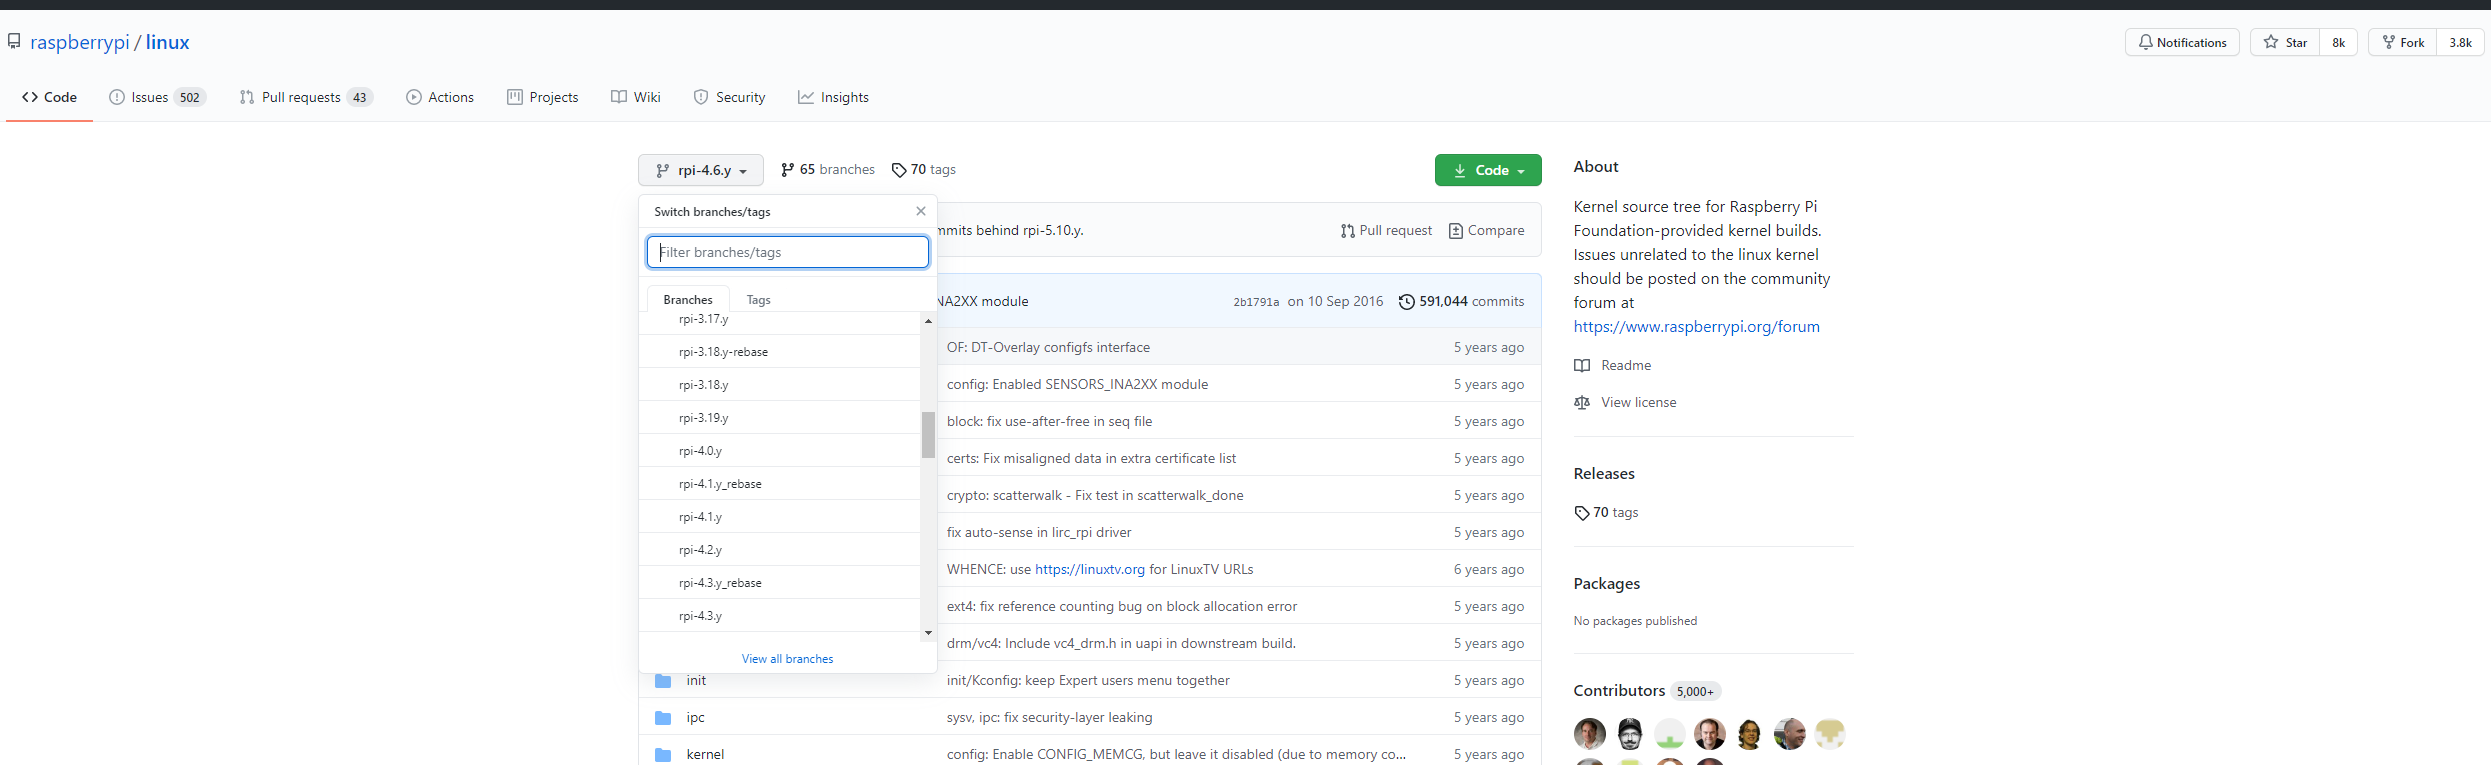Open the linuxtv.org link in WHENCE commit
This screenshot has height=765, width=2491.
(1090, 569)
